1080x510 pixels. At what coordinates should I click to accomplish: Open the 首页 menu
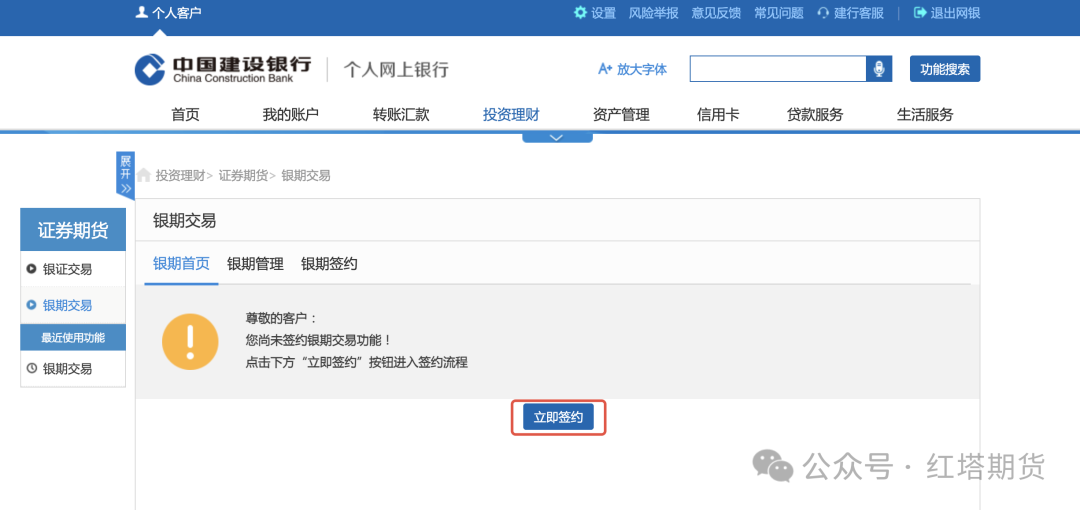185,115
